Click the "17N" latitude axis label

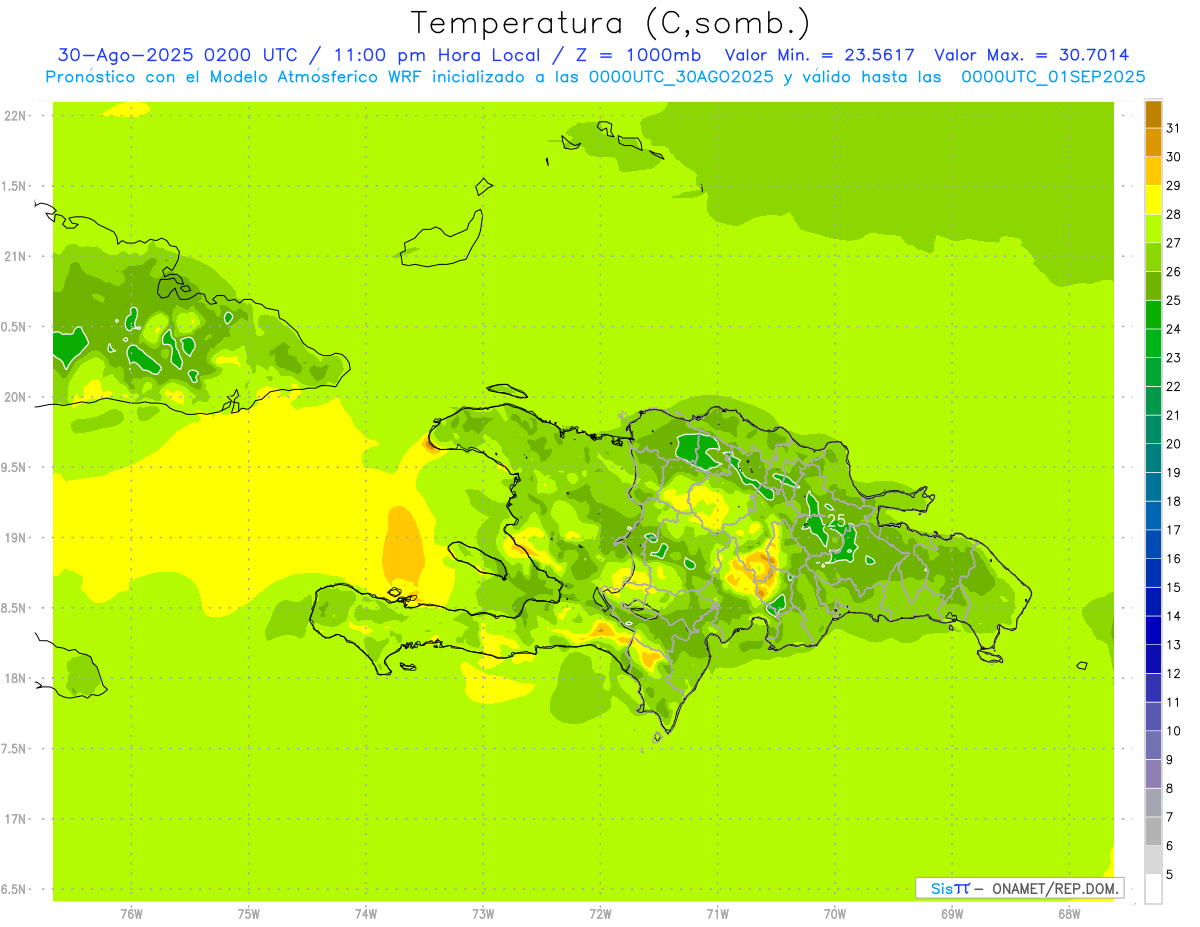[x=15, y=819]
